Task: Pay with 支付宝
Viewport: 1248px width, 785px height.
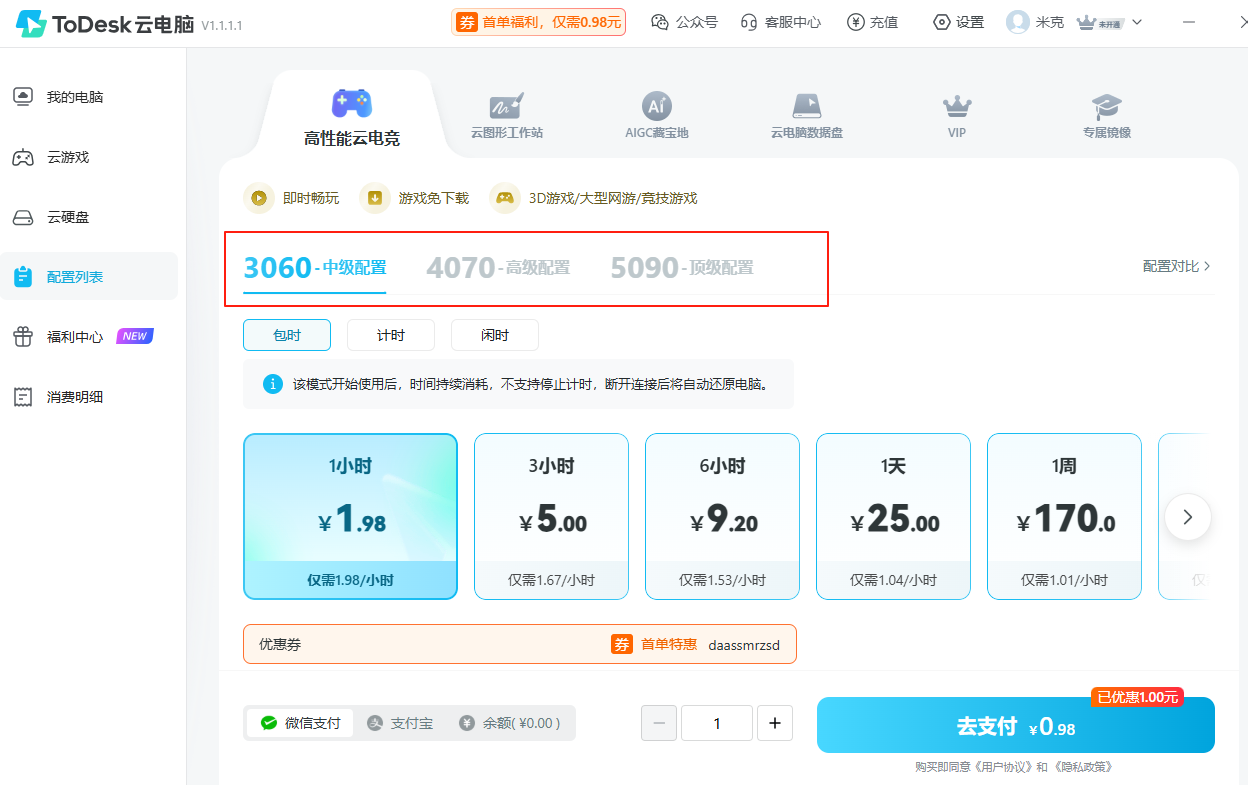Action: (x=400, y=723)
